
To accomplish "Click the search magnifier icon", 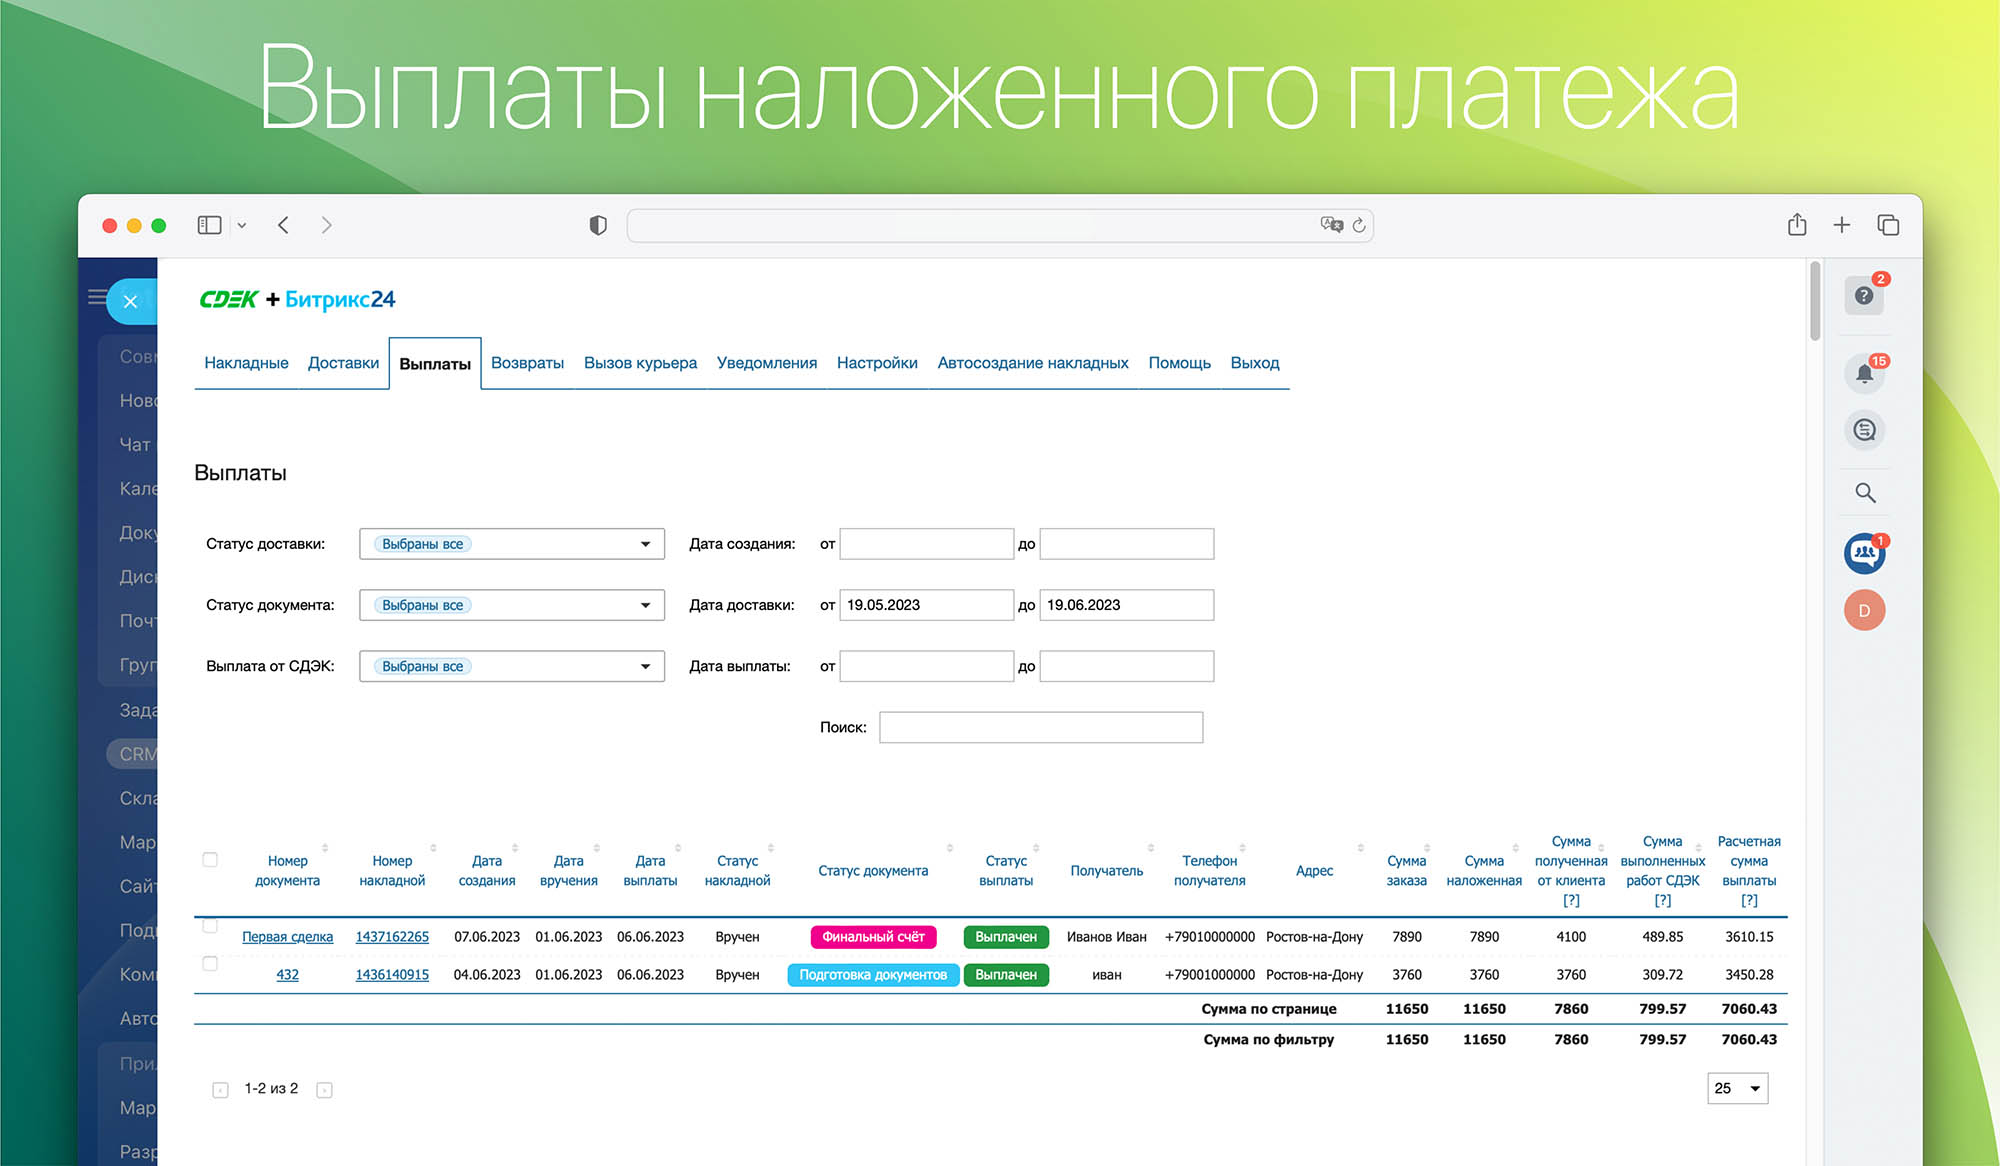I will 1865,493.
